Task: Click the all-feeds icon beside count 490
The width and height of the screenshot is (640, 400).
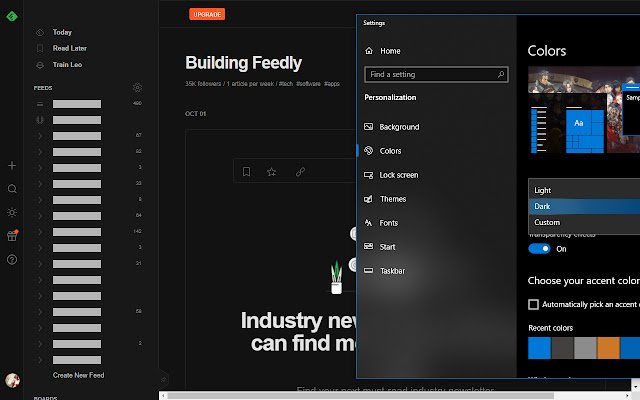Action: click(40, 104)
